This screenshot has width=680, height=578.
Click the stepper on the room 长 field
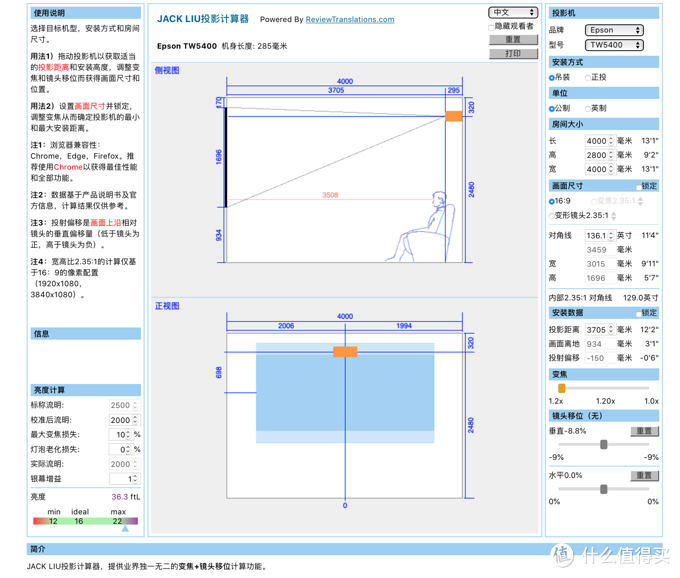611,141
